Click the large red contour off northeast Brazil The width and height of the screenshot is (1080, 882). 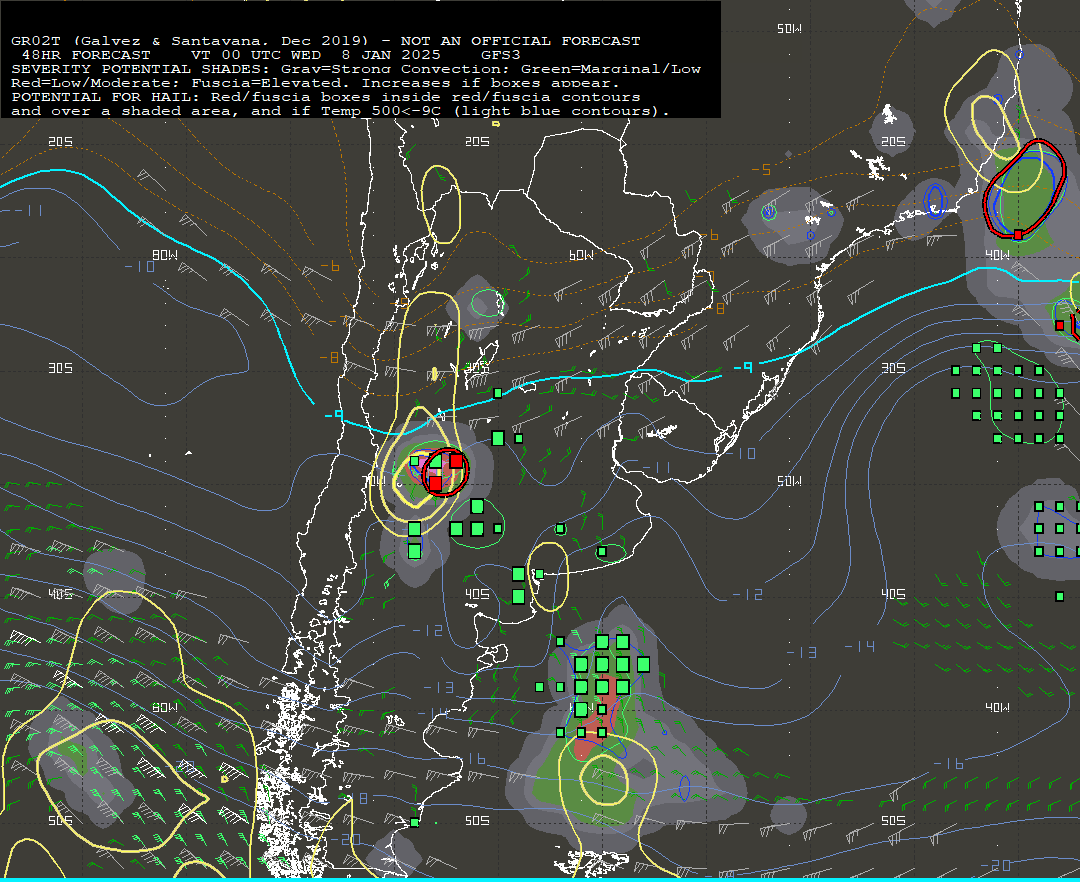[1024, 189]
